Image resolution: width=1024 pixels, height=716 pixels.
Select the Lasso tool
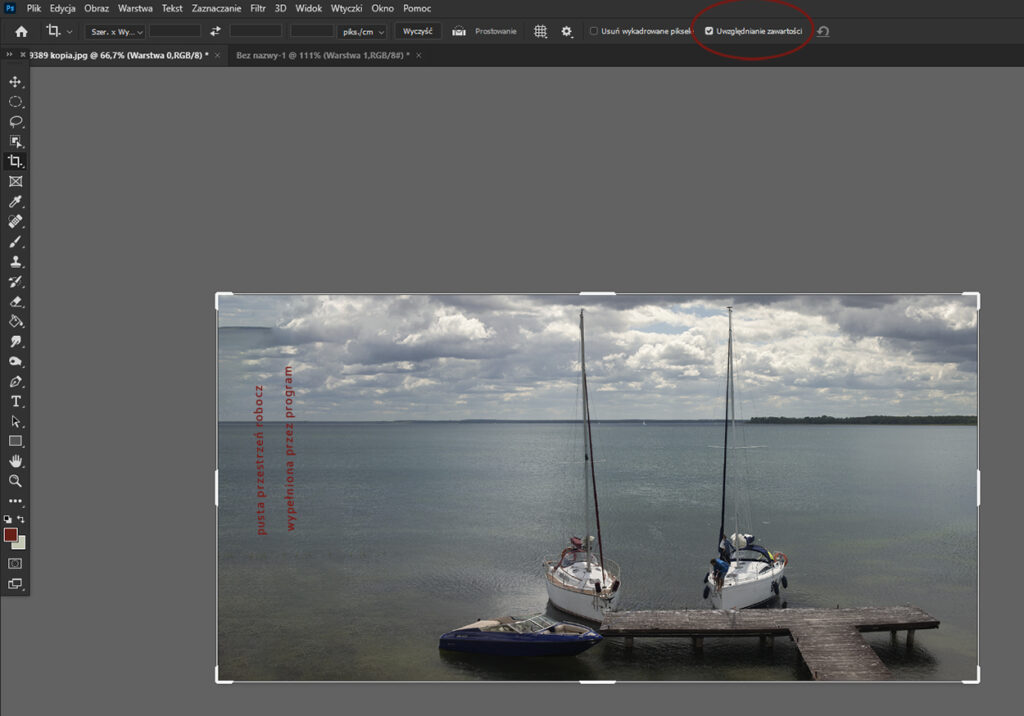tap(14, 121)
